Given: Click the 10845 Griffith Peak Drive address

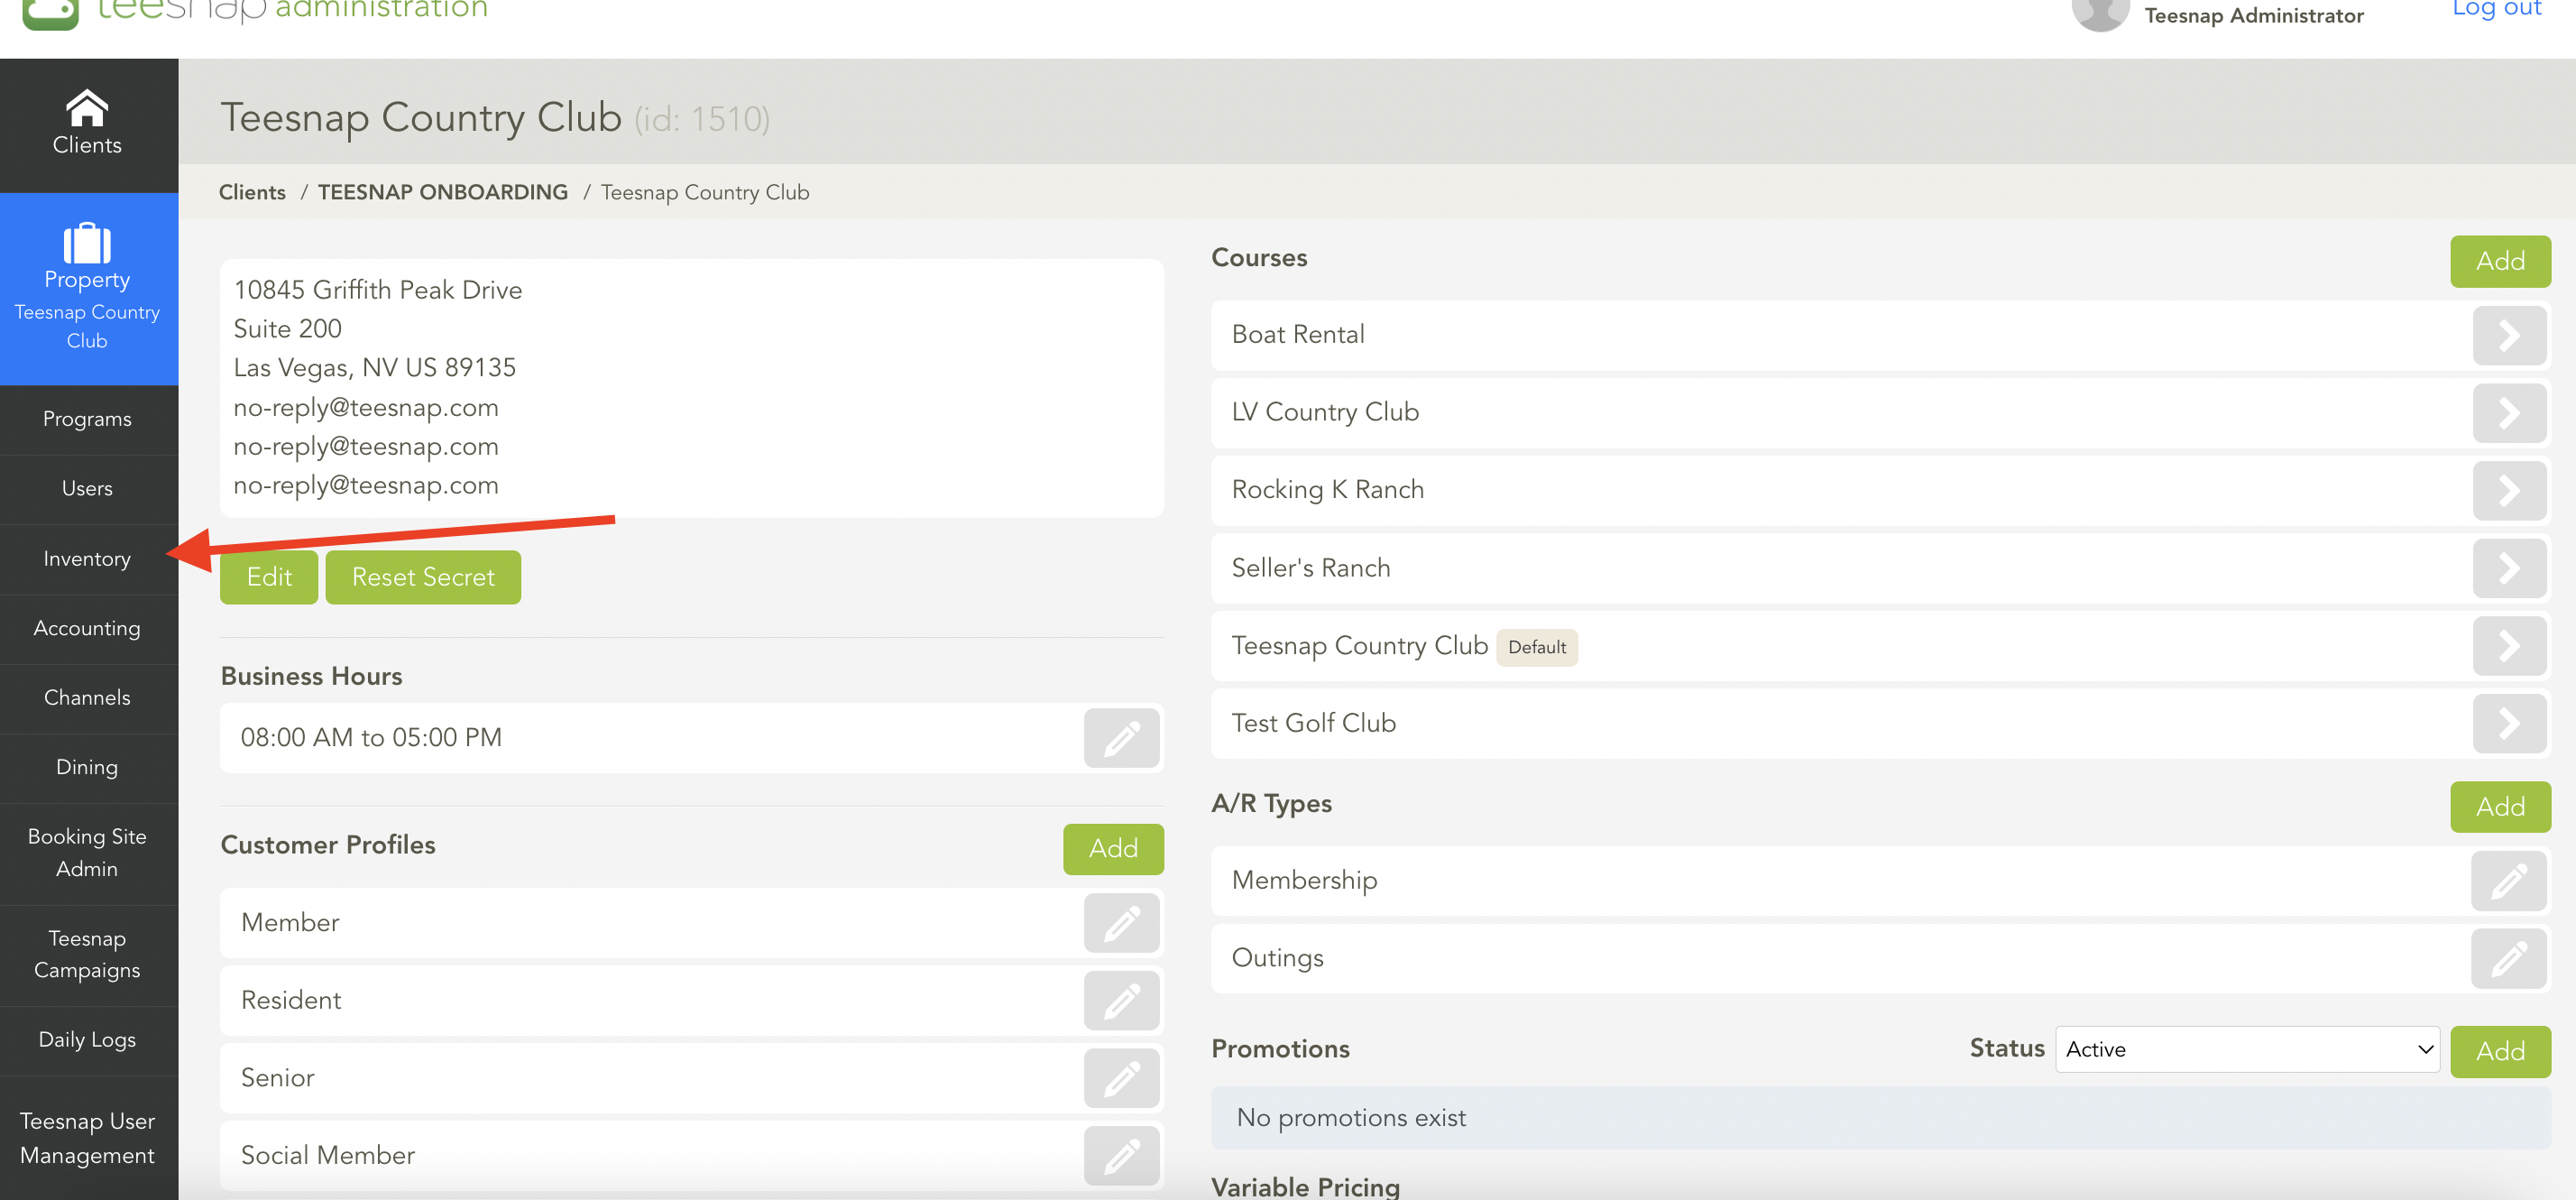Looking at the screenshot, I should coord(378,290).
